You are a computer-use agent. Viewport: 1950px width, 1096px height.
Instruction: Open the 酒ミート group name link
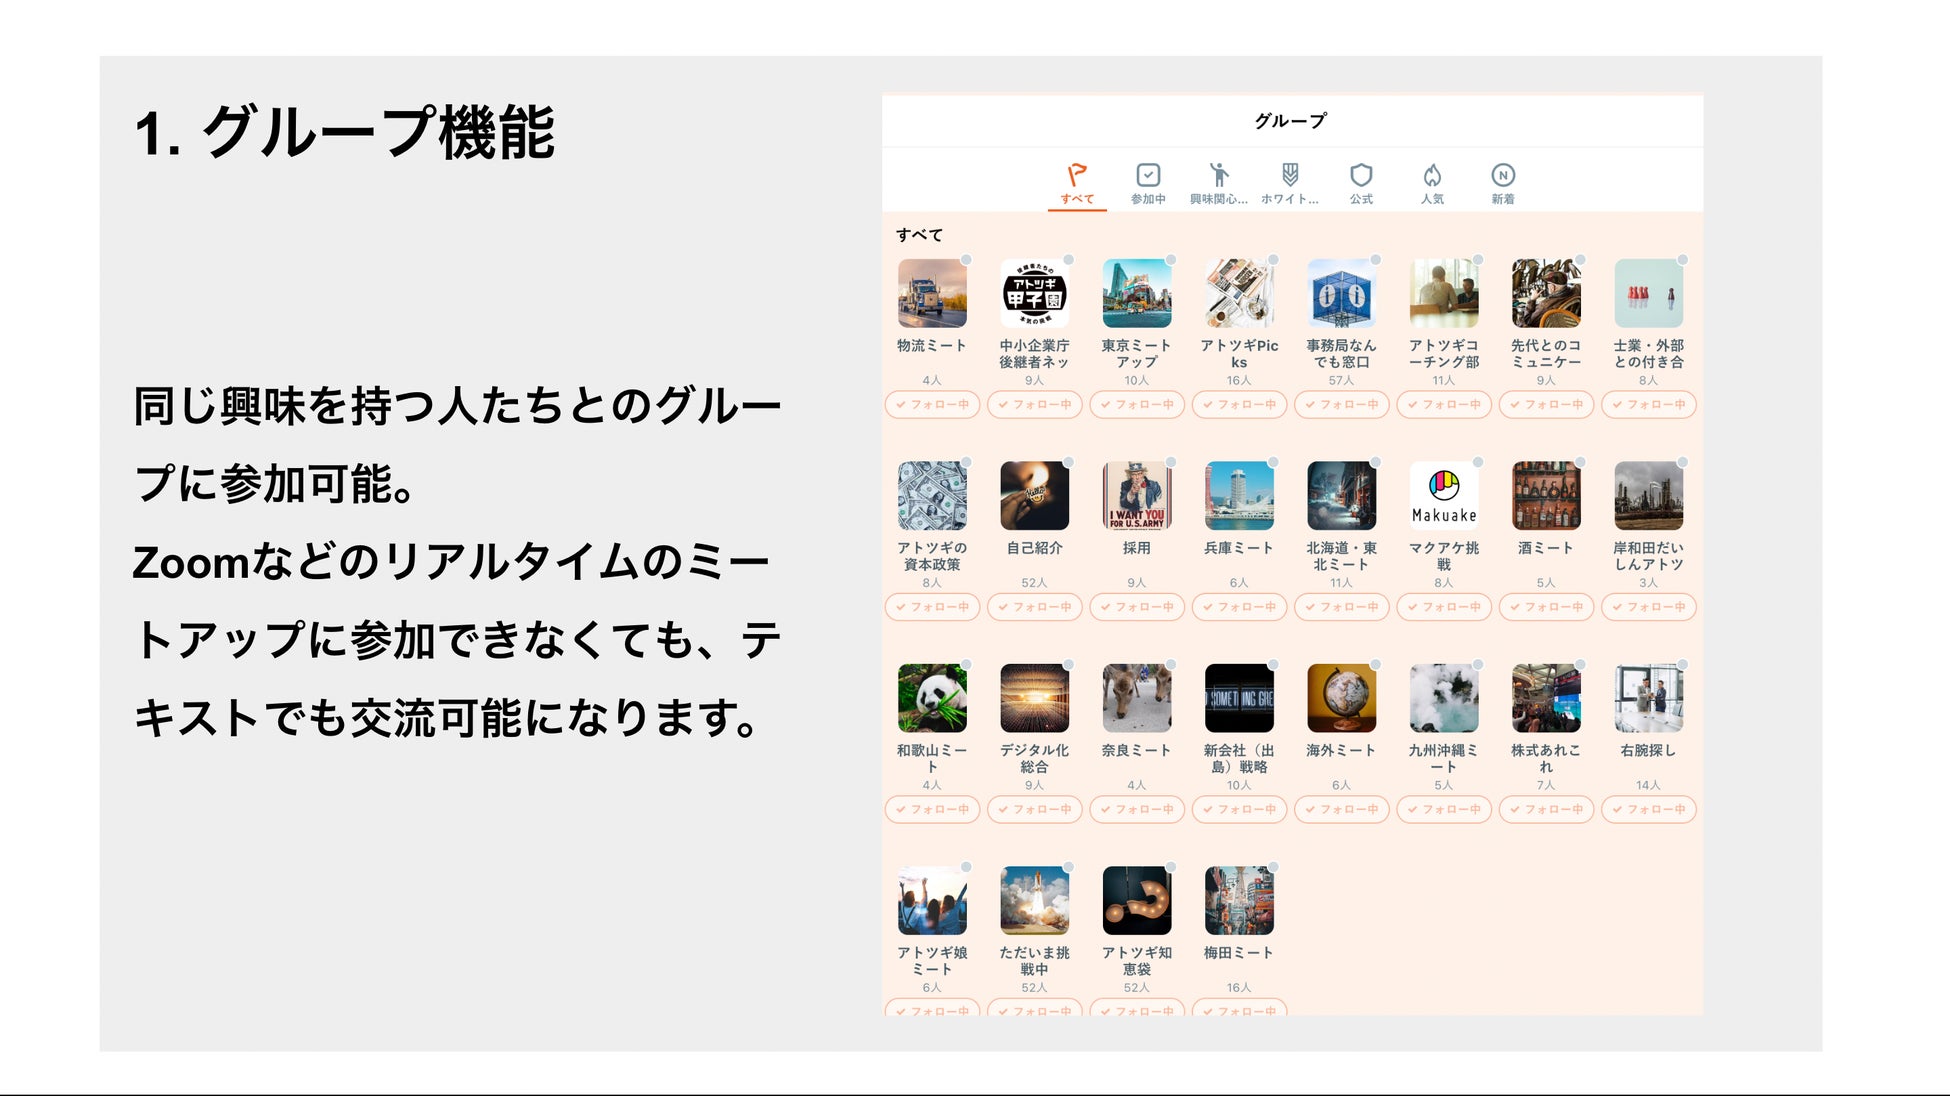[x=1545, y=548]
